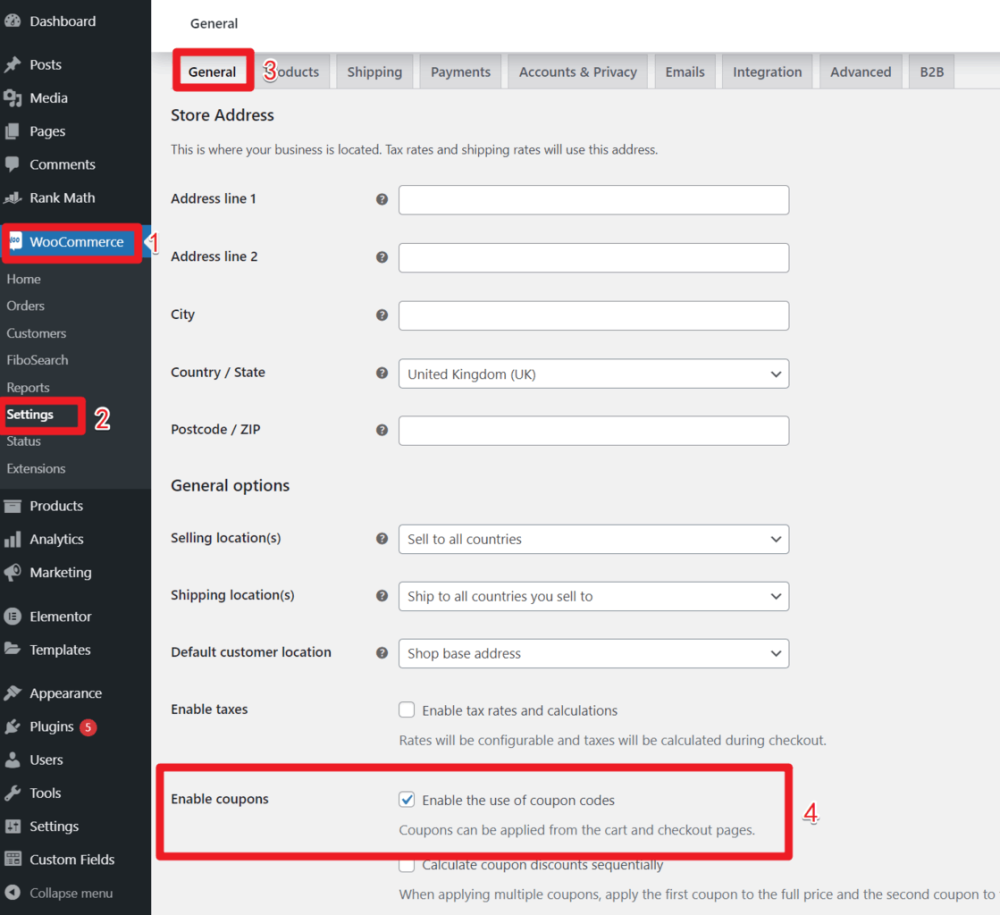Open WooCommerce Reports link
This screenshot has height=915, width=1000.
coord(28,388)
